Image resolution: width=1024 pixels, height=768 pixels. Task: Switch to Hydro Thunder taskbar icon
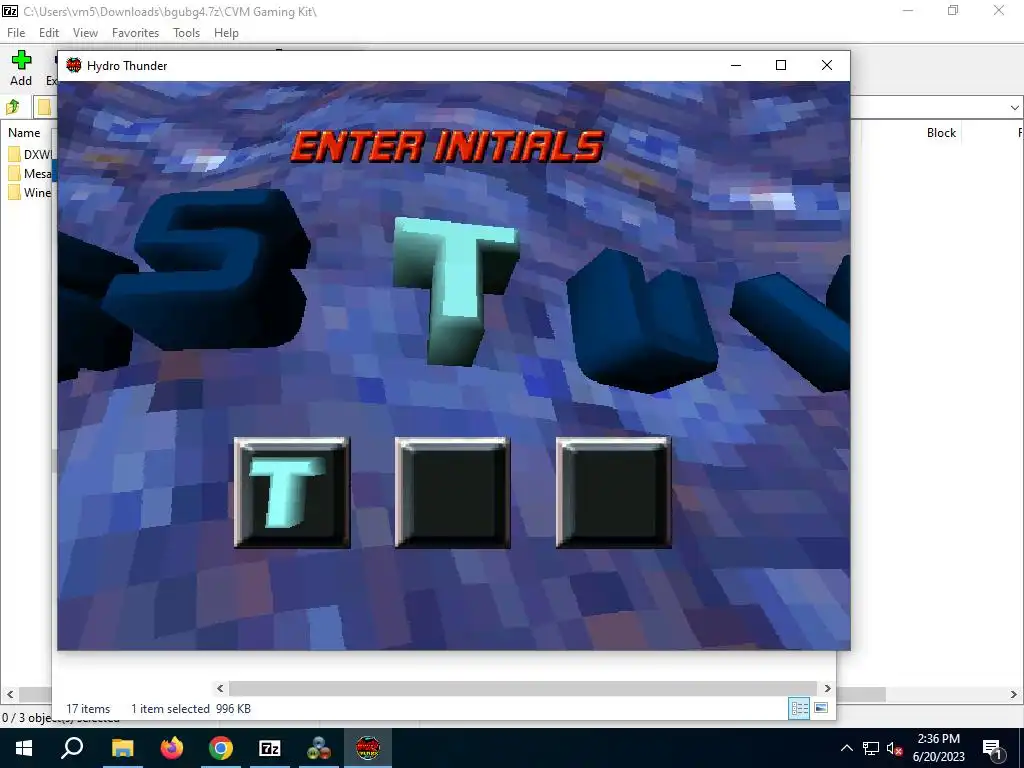pyautogui.click(x=368, y=748)
